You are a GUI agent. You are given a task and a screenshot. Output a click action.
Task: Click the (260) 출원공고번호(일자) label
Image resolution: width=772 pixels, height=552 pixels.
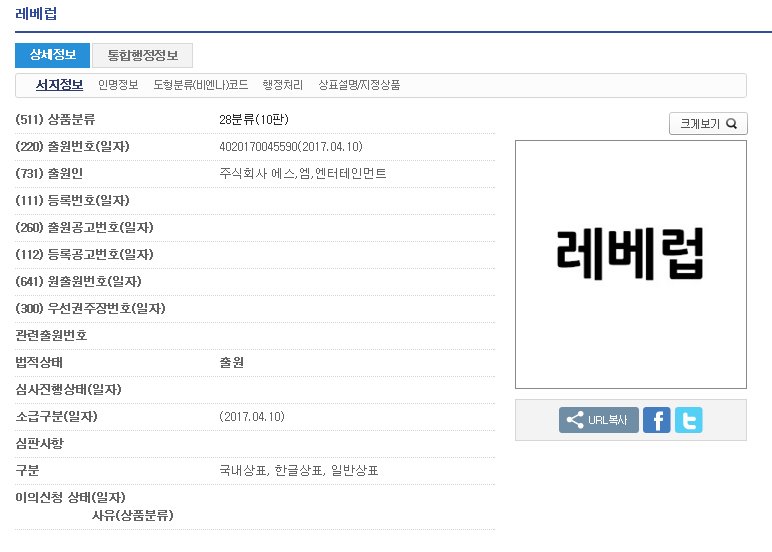coord(84,227)
